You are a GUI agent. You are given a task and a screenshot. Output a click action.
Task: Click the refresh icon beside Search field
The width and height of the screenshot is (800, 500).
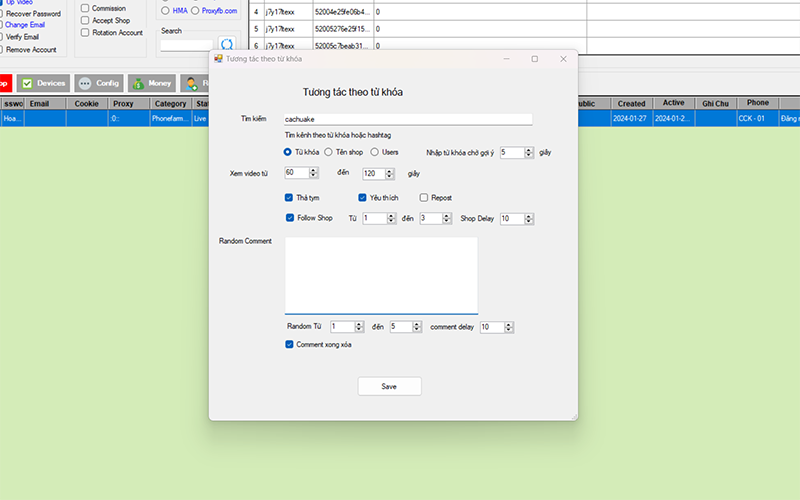(227, 44)
